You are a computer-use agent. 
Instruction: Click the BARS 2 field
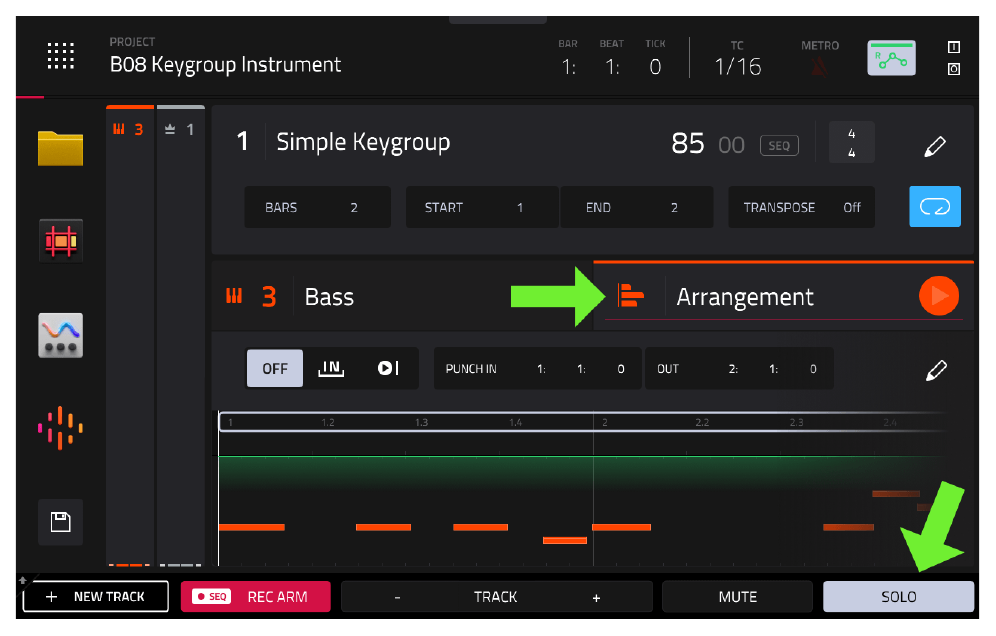(x=318, y=207)
